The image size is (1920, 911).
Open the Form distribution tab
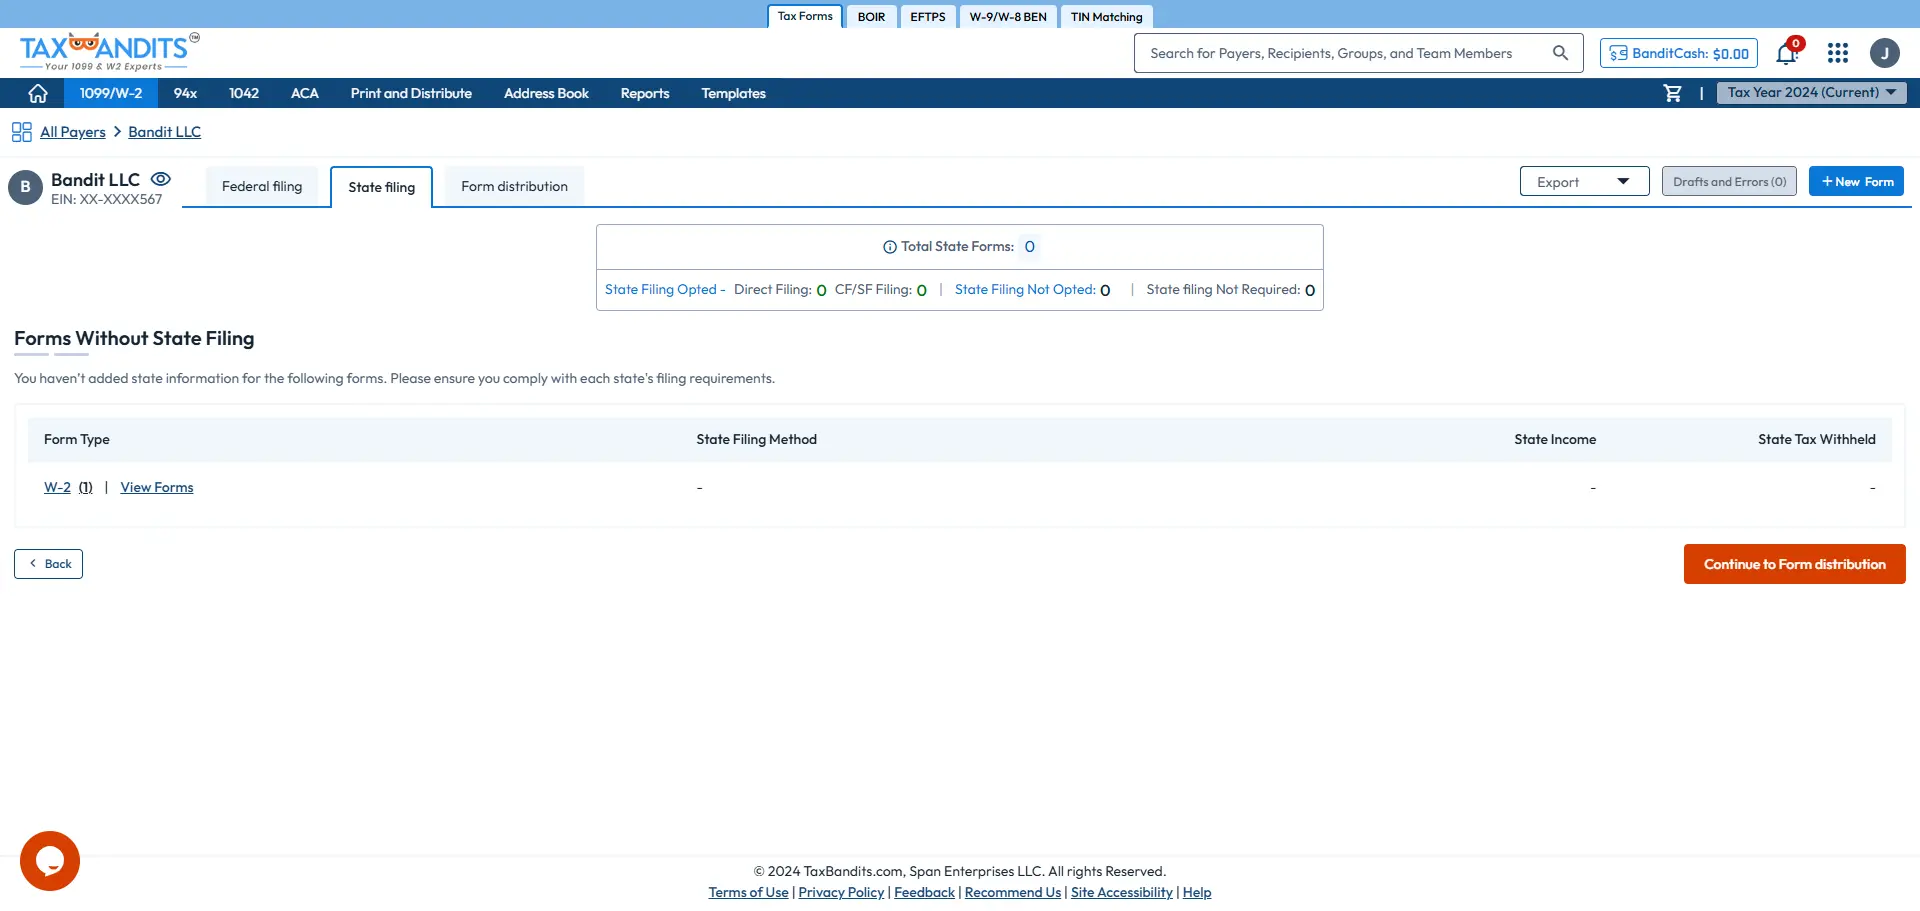514,187
